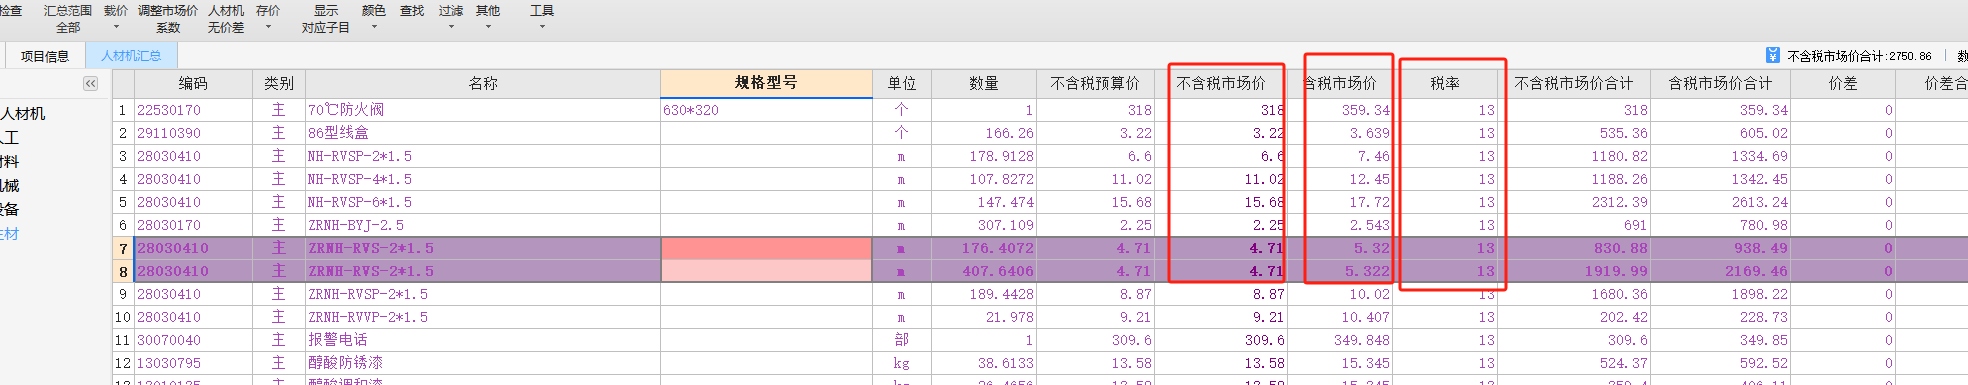Click code cell 22530170

(x=193, y=110)
